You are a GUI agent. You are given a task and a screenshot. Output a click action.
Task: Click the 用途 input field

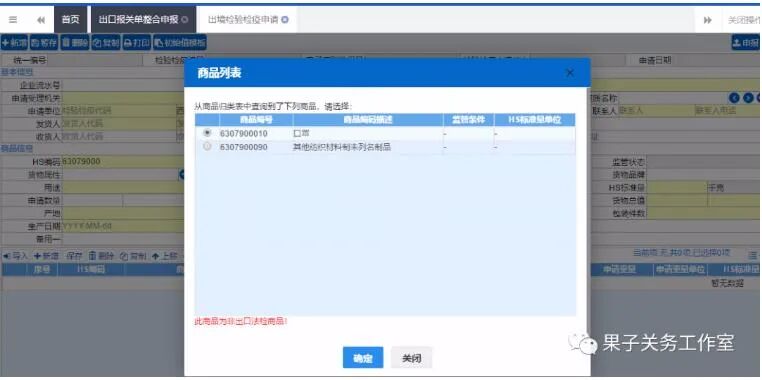123,187
